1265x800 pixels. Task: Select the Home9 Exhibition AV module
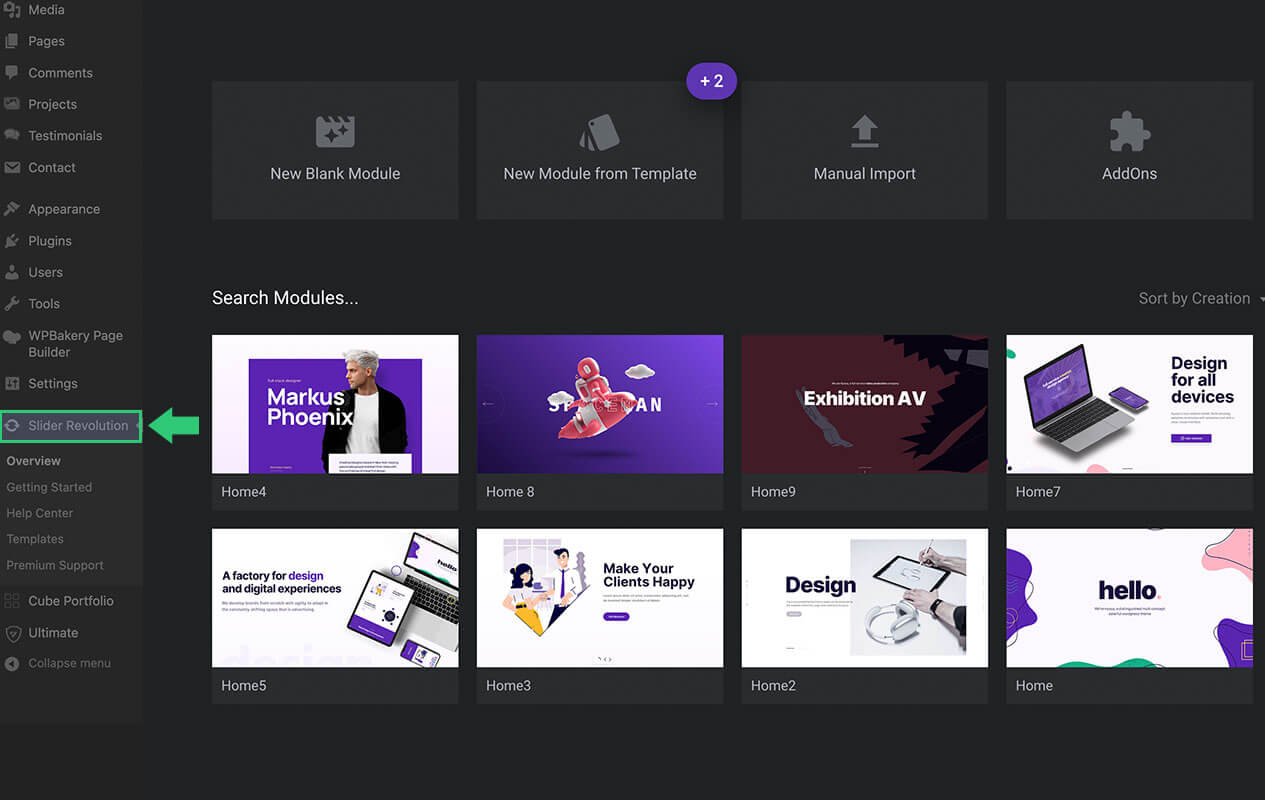click(x=864, y=404)
